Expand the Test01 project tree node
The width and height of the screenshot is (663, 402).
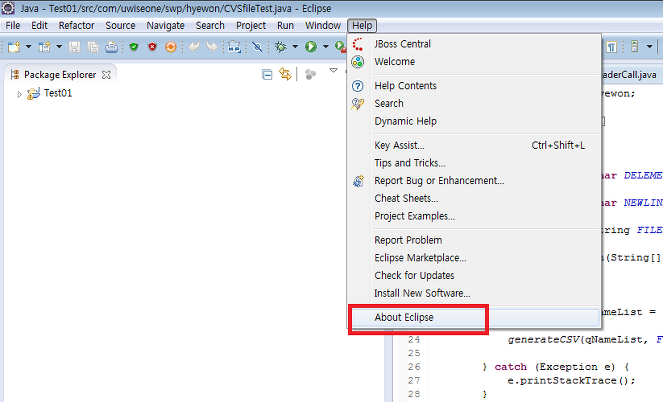(19, 94)
